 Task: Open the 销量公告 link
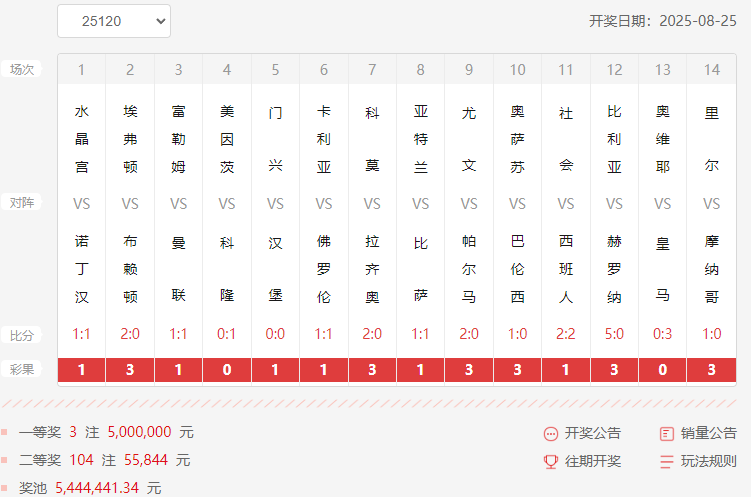(708, 433)
